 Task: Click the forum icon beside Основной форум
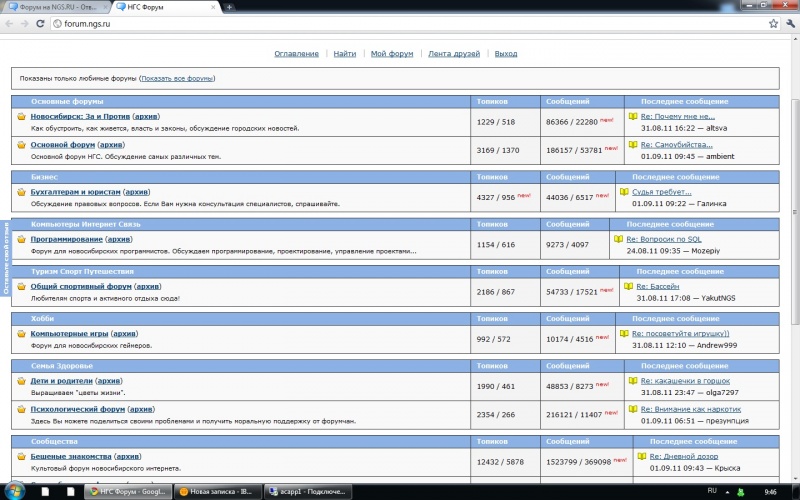point(21,145)
